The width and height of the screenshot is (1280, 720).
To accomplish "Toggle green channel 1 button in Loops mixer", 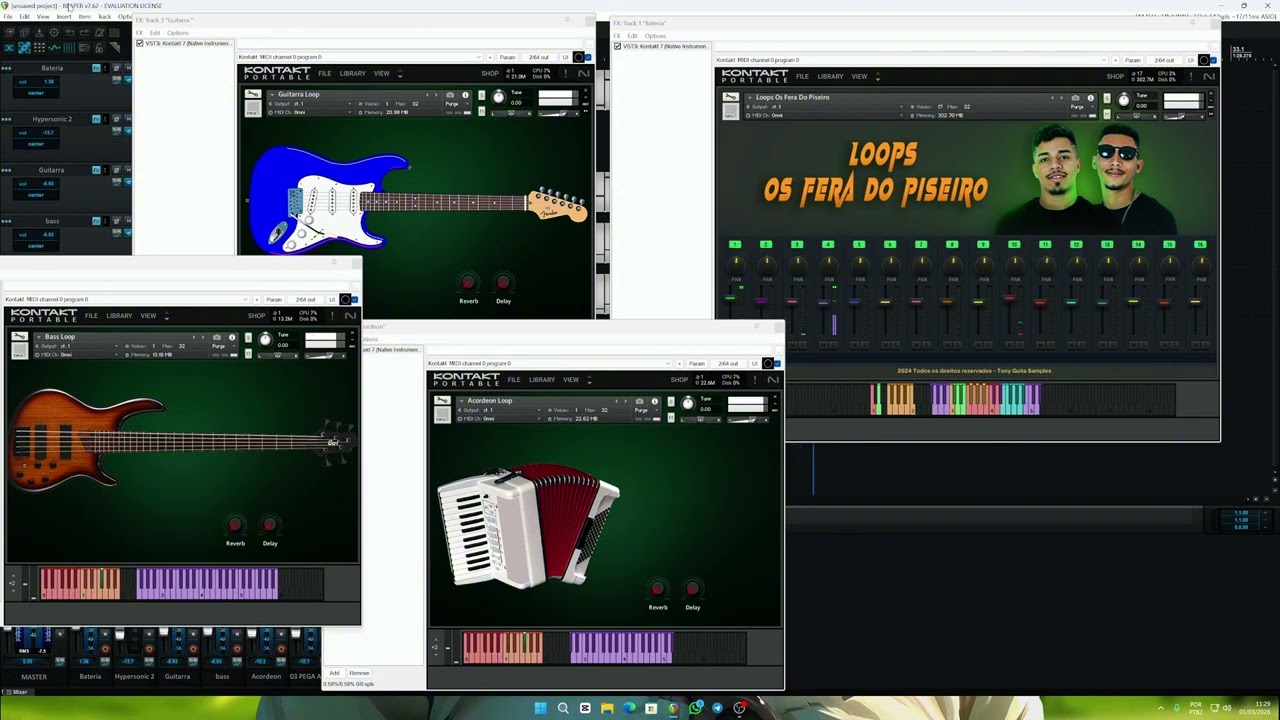I will [x=735, y=244].
